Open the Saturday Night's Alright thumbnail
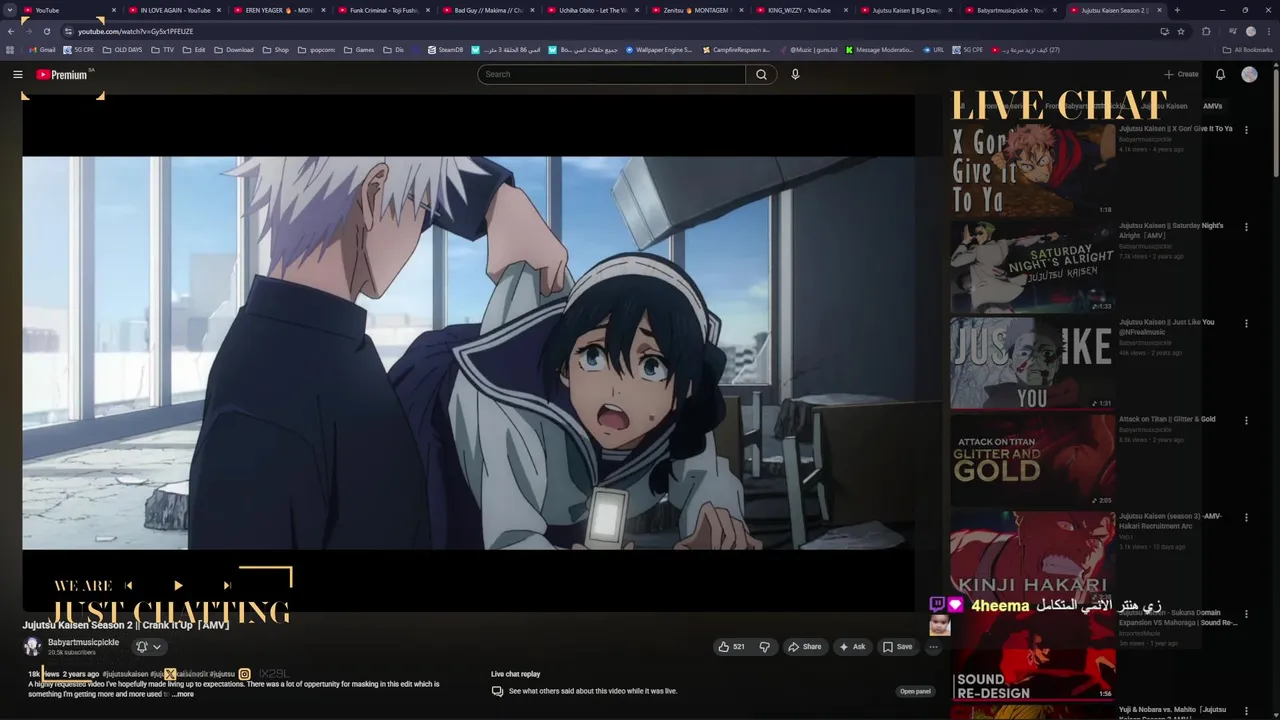Image resolution: width=1280 pixels, height=720 pixels. [1032, 266]
